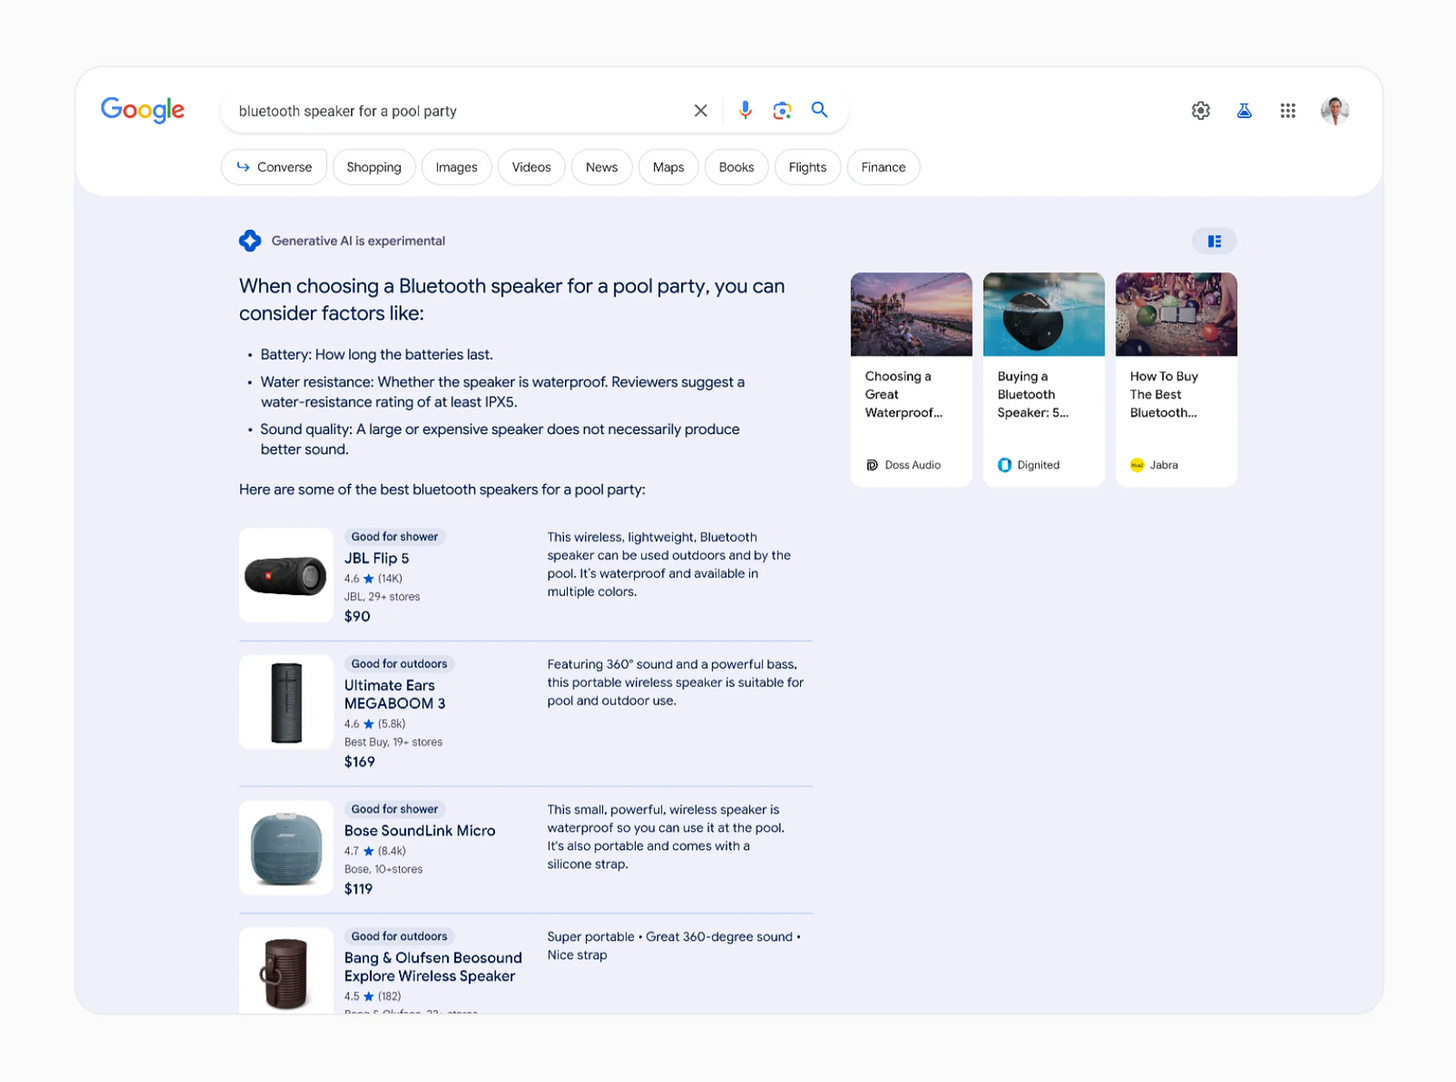Select the Converse chip
This screenshot has height=1082, width=1456.
point(274,167)
